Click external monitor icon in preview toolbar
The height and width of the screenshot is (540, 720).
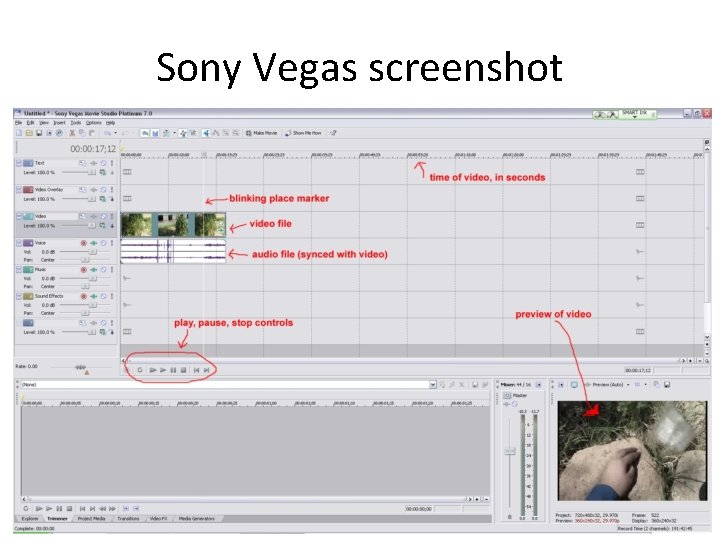(574, 384)
